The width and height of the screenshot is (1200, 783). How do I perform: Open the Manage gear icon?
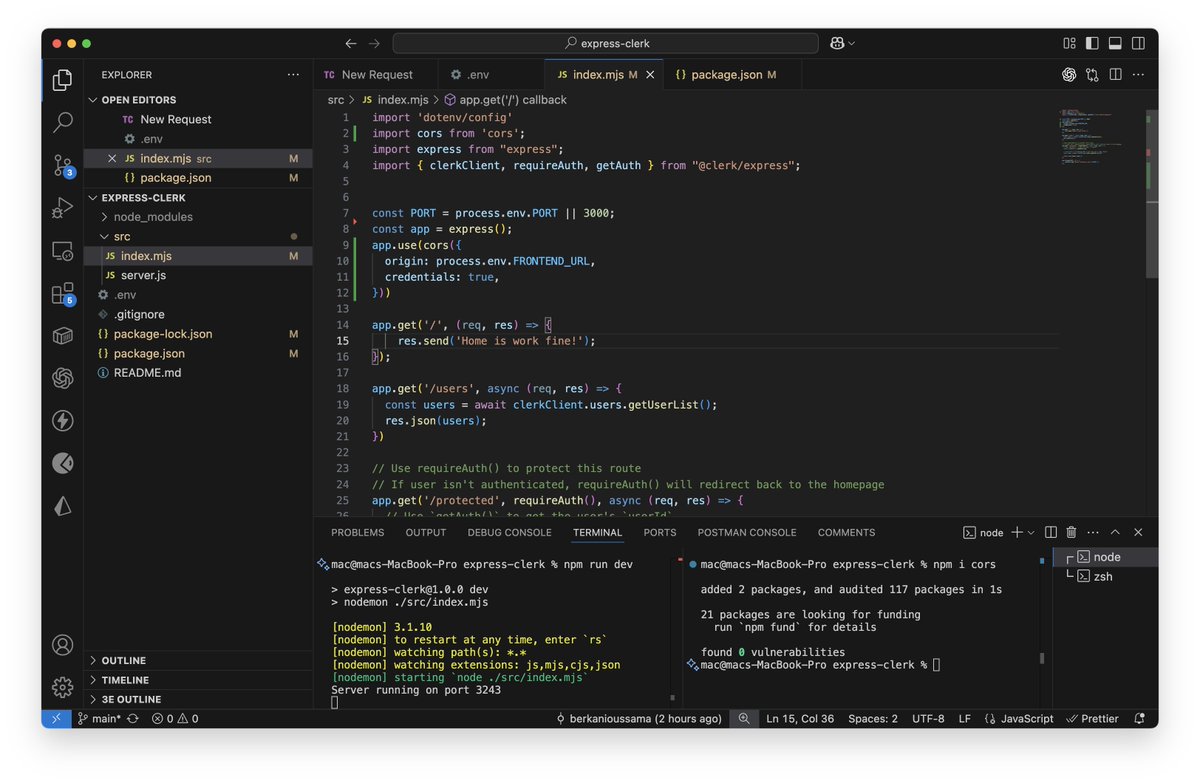62,687
